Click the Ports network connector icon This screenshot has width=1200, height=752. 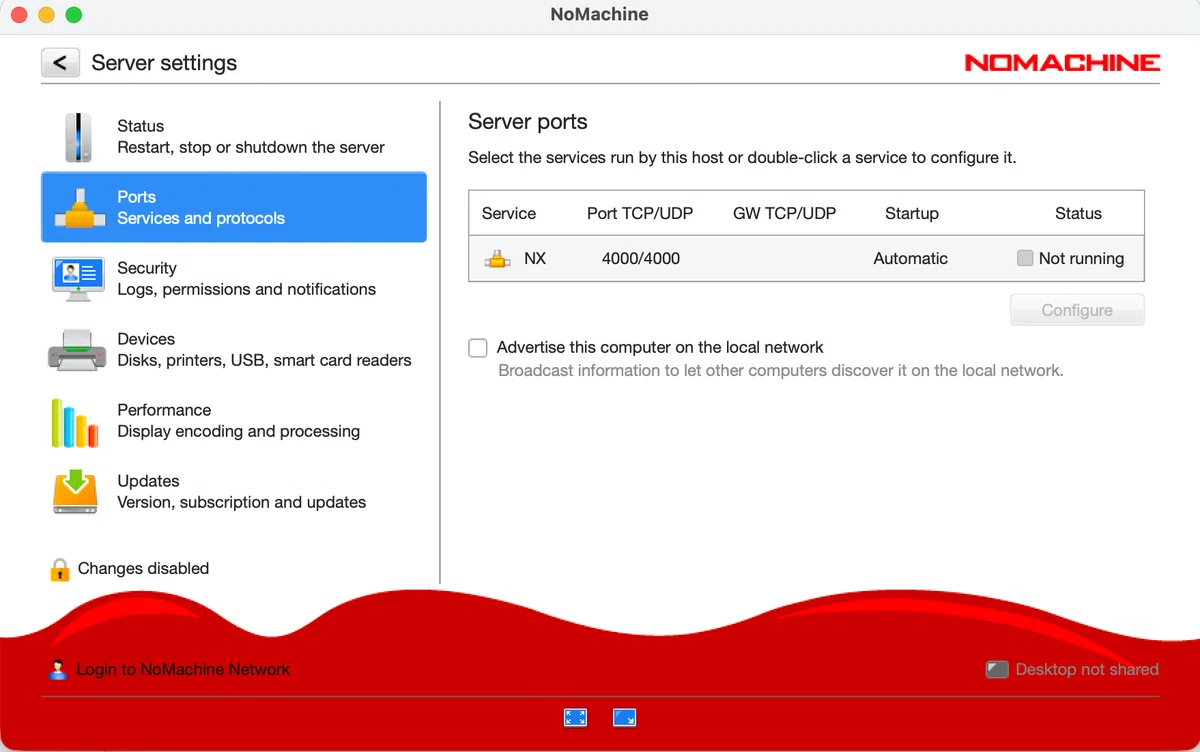pyautogui.click(x=79, y=208)
